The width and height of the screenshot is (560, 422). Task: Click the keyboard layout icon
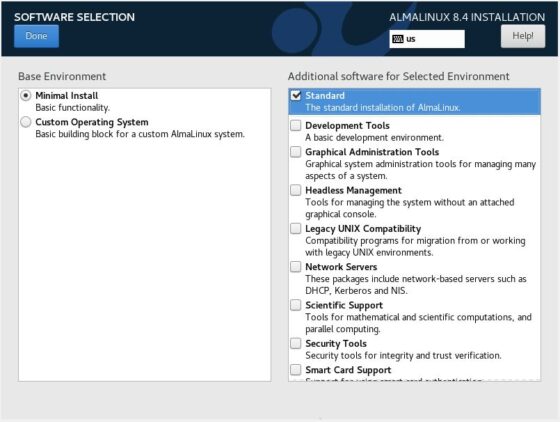pyautogui.click(x=398, y=39)
